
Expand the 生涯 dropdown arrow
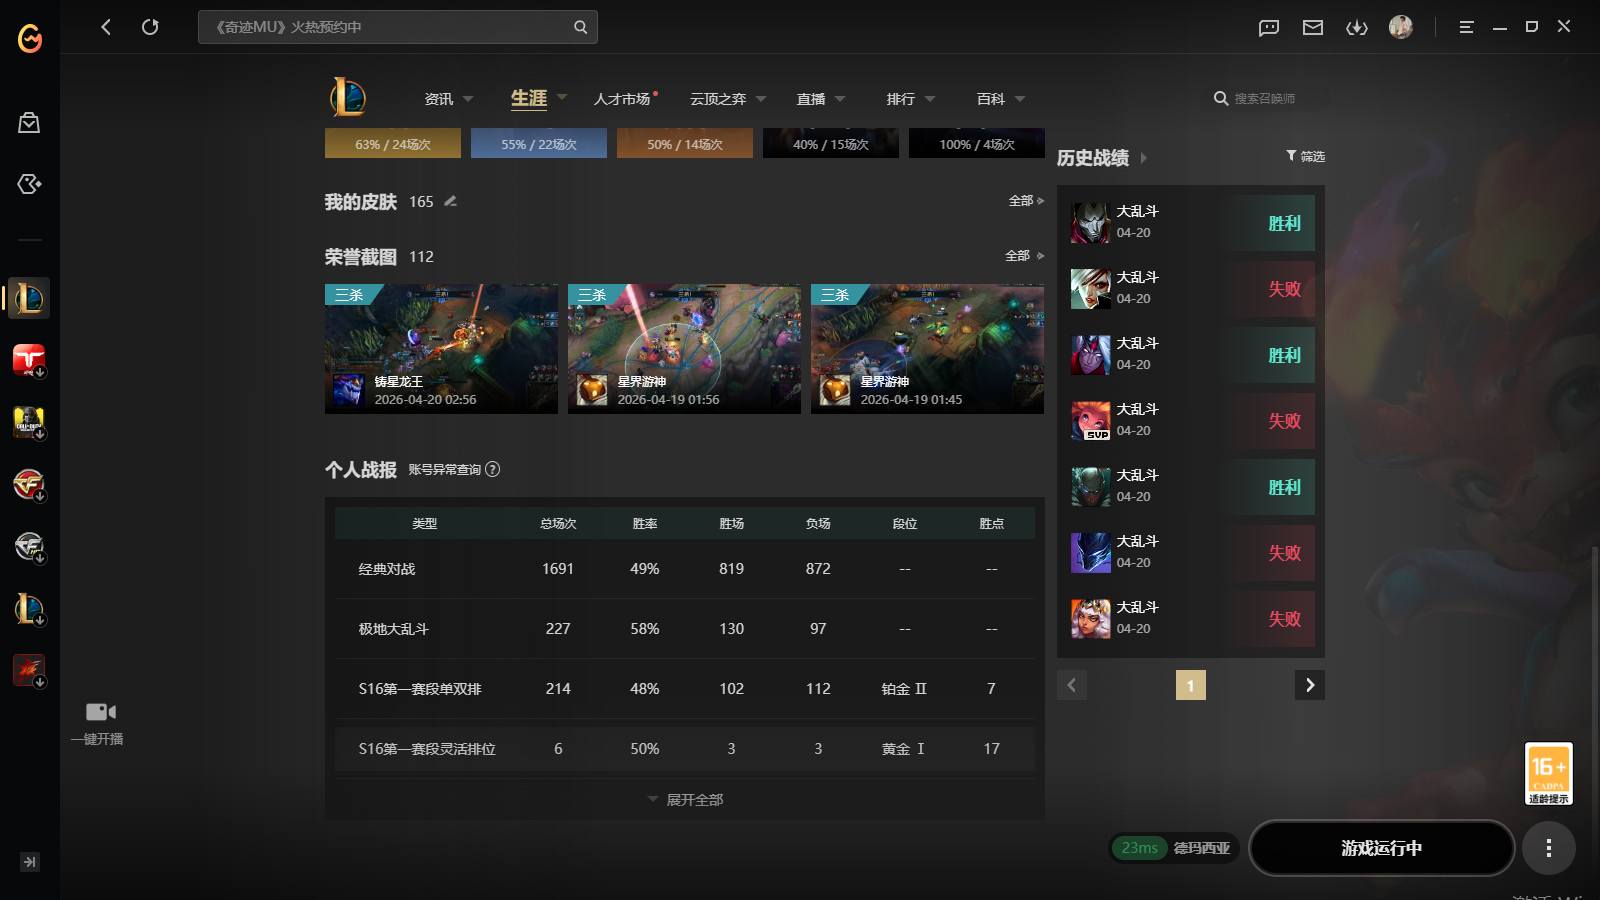[561, 97]
